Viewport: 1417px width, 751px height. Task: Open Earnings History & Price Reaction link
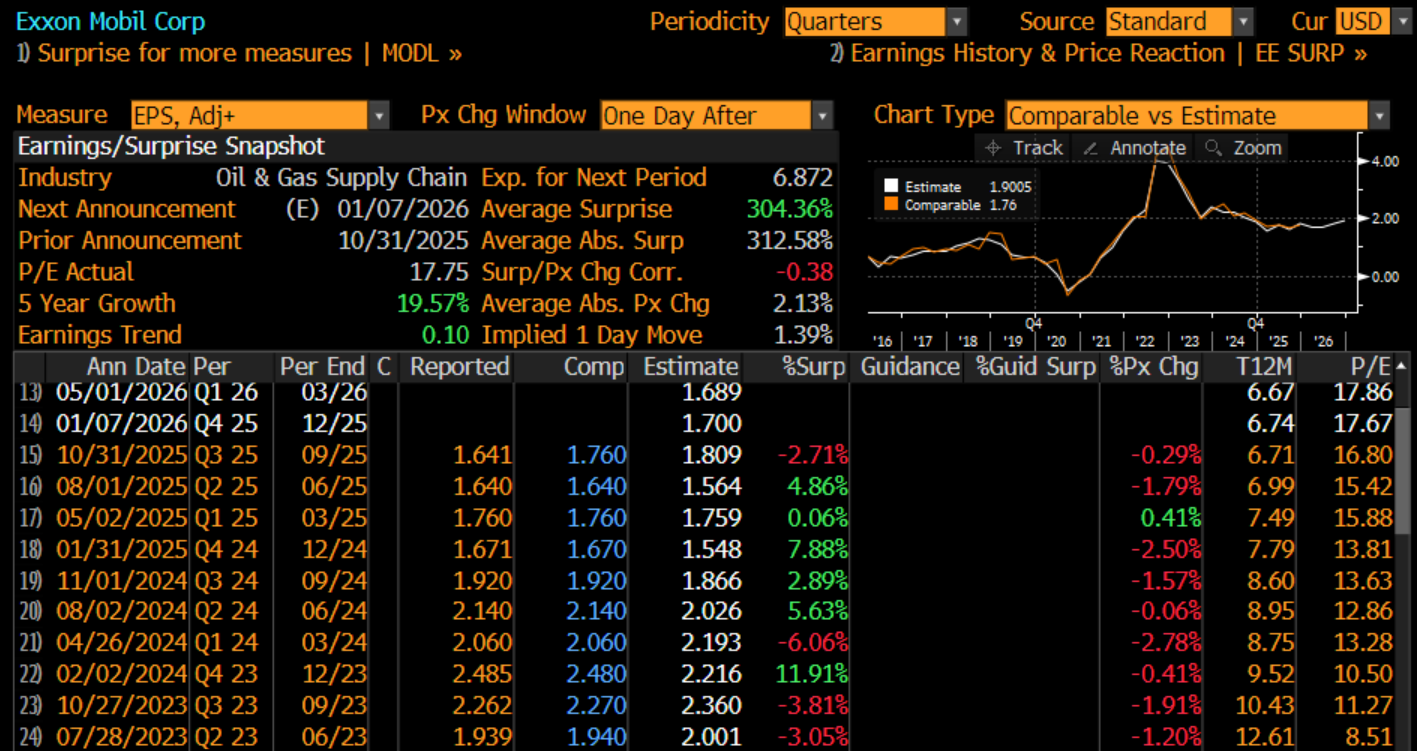tap(1098, 53)
